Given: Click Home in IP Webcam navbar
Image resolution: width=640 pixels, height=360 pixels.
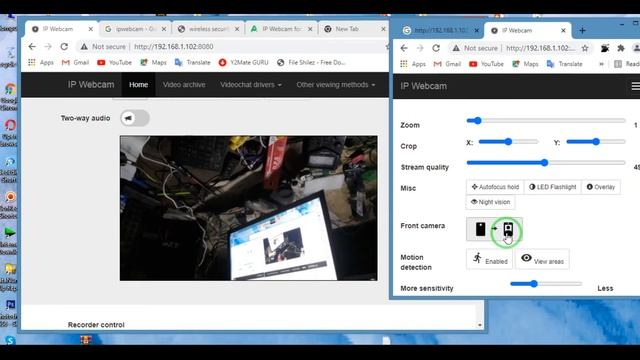Looking at the screenshot, I should [x=138, y=85].
